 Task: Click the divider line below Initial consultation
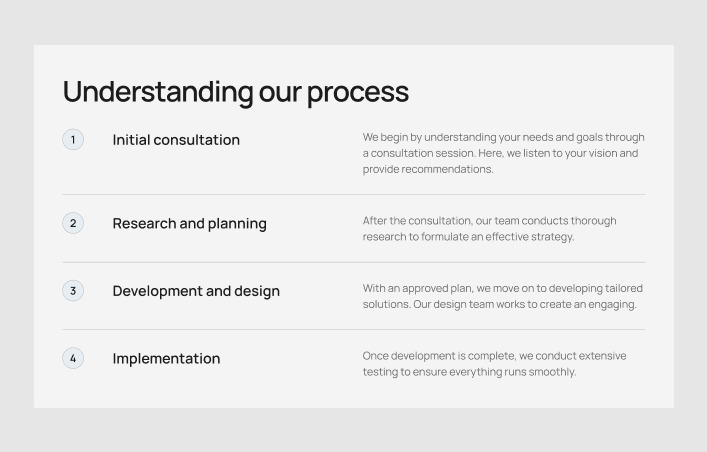pyautogui.click(x=353, y=194)
